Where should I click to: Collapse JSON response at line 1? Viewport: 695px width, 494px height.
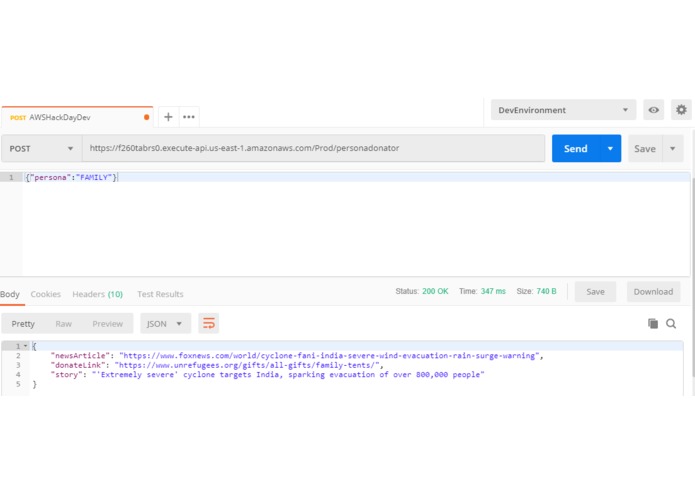click(25, 346)
